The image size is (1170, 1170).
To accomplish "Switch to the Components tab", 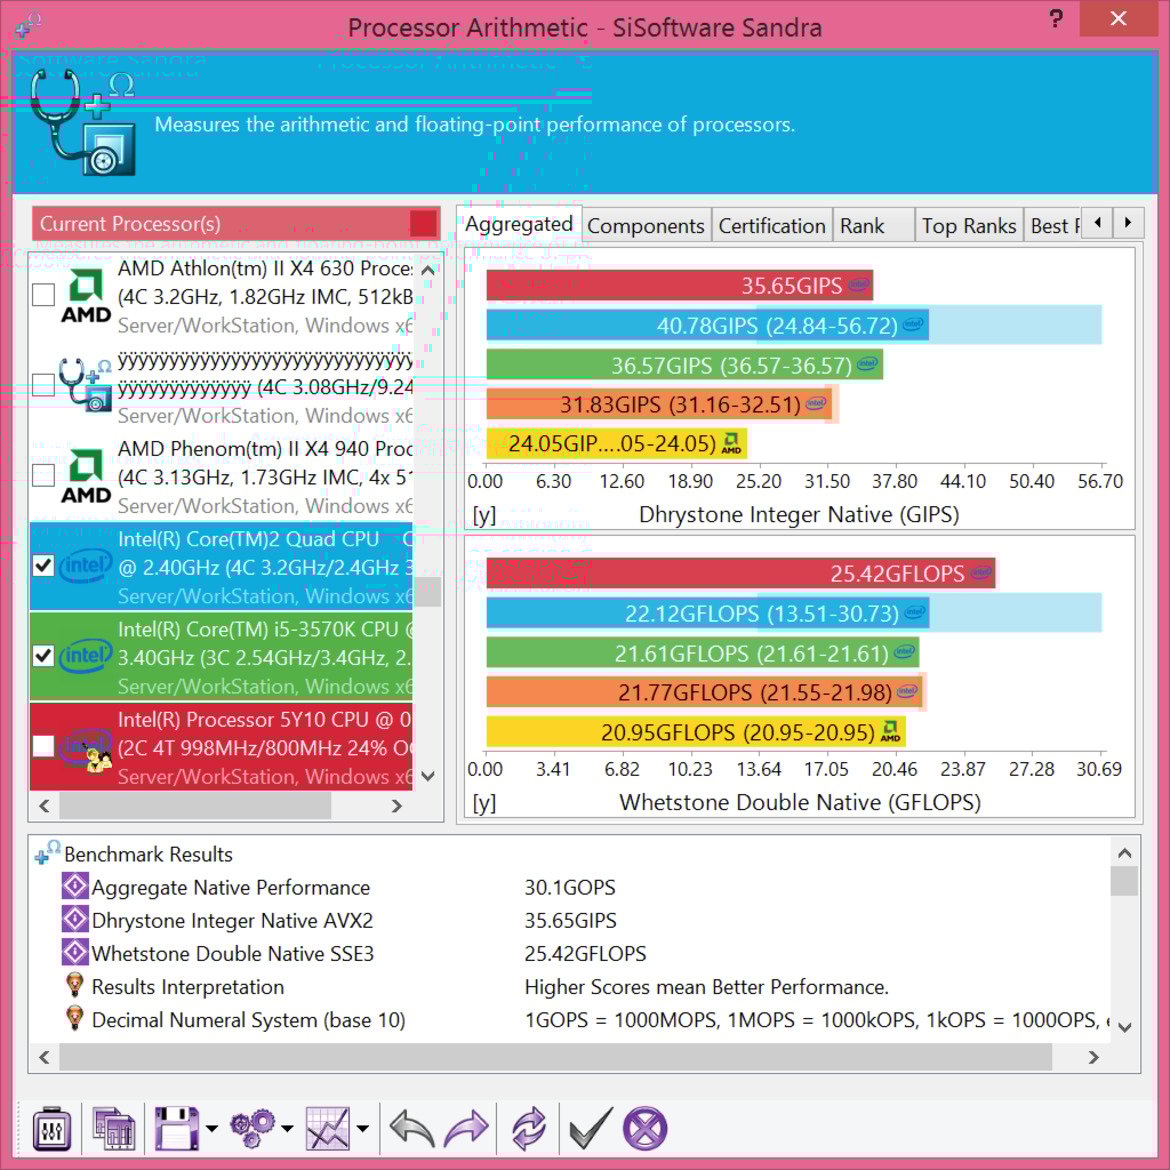I will coord(646,225).
